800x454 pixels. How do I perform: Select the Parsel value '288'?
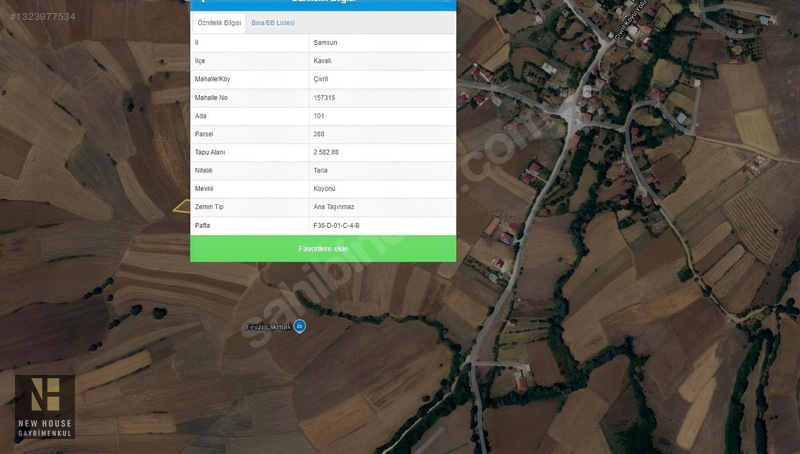click(319, 134)
